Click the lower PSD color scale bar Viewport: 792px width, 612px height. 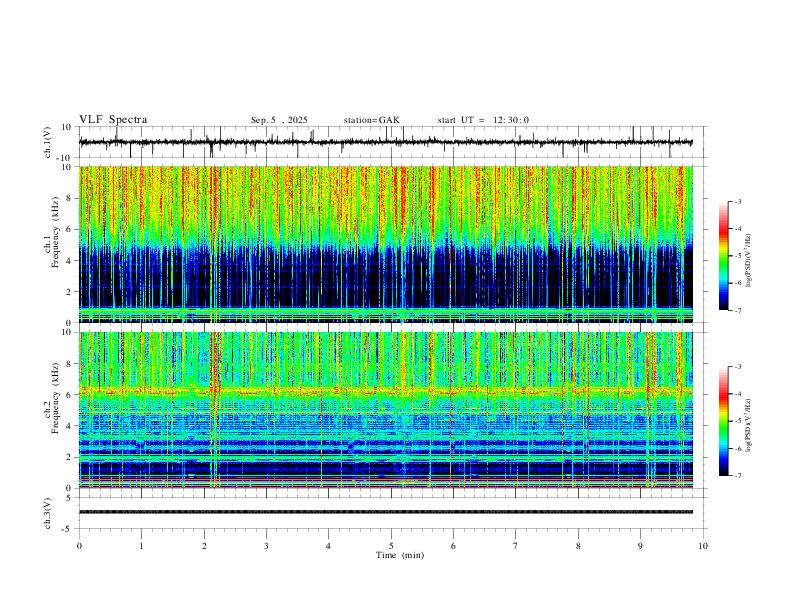tap(724, 421)
